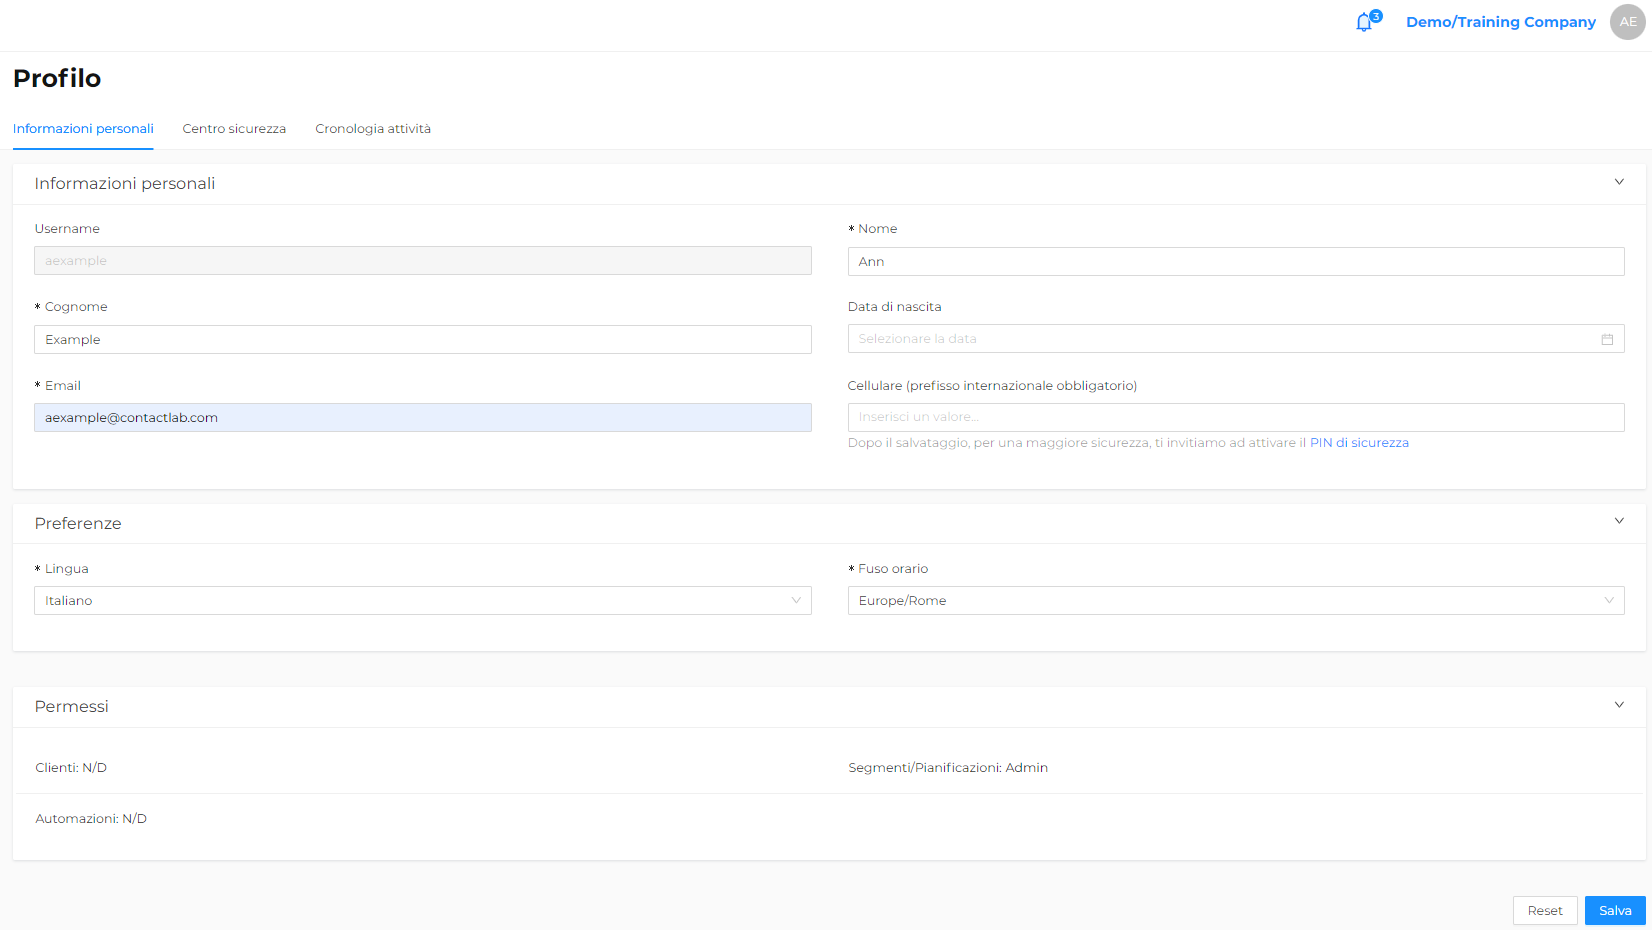Click the Preferenze section title

pos(78,523)
